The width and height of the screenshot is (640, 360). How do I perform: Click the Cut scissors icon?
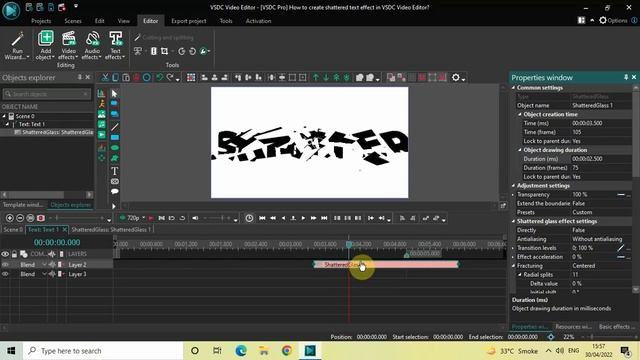point(105,78)
